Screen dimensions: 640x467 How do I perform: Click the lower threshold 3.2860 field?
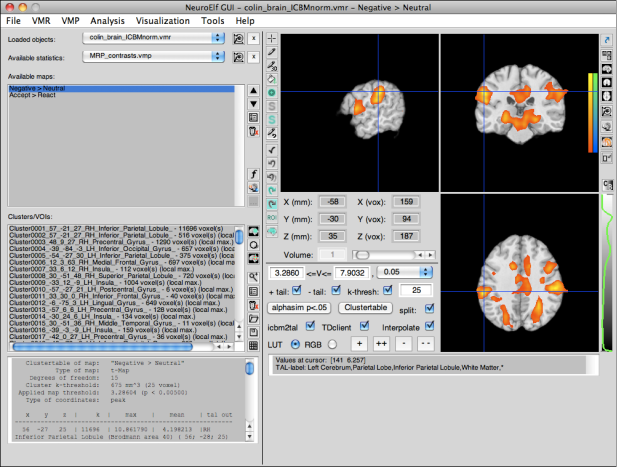point(287,273)
